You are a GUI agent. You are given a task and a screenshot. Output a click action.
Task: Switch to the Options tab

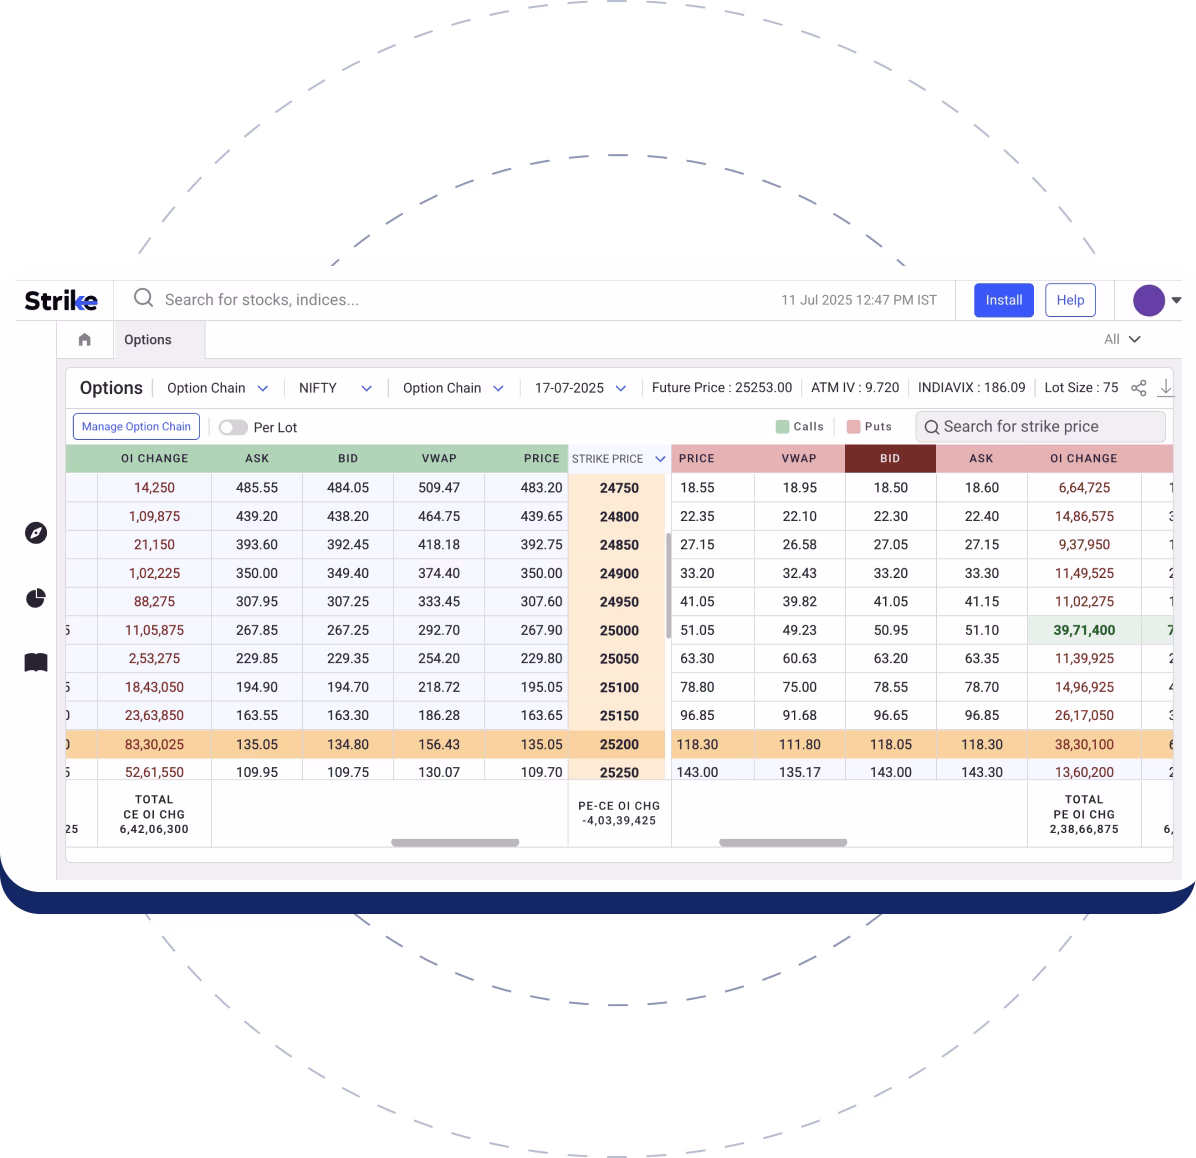coord(148,340)
